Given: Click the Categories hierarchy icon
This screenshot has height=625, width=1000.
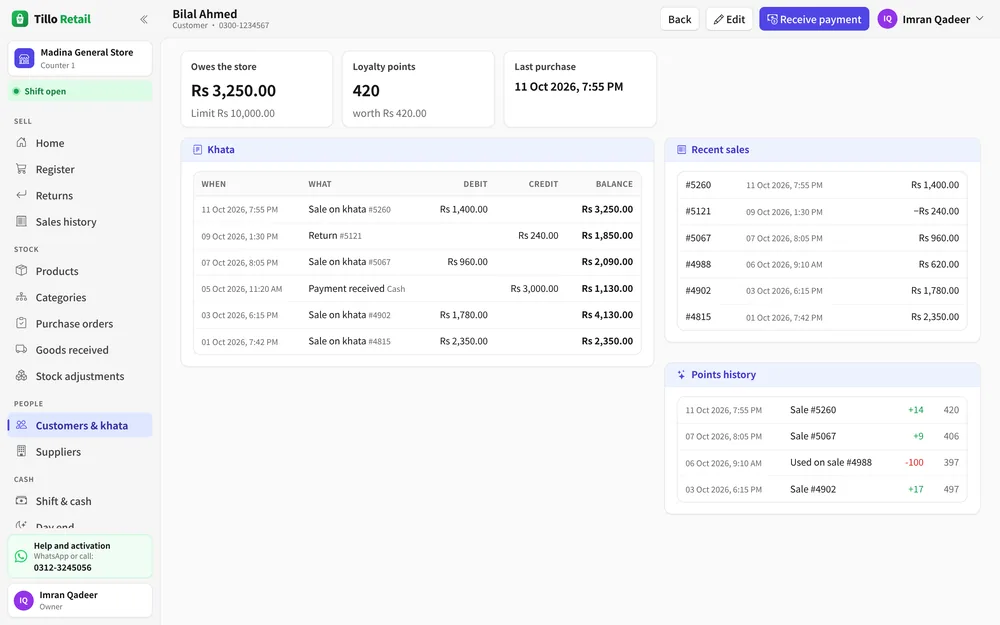Looking at the screenshot, I should [x=22, y=297].
